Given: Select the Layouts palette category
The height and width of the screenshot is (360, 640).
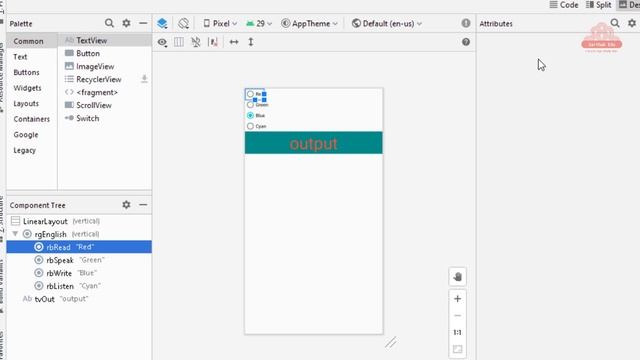Looking at the screenshot, I should pos(26,103).
